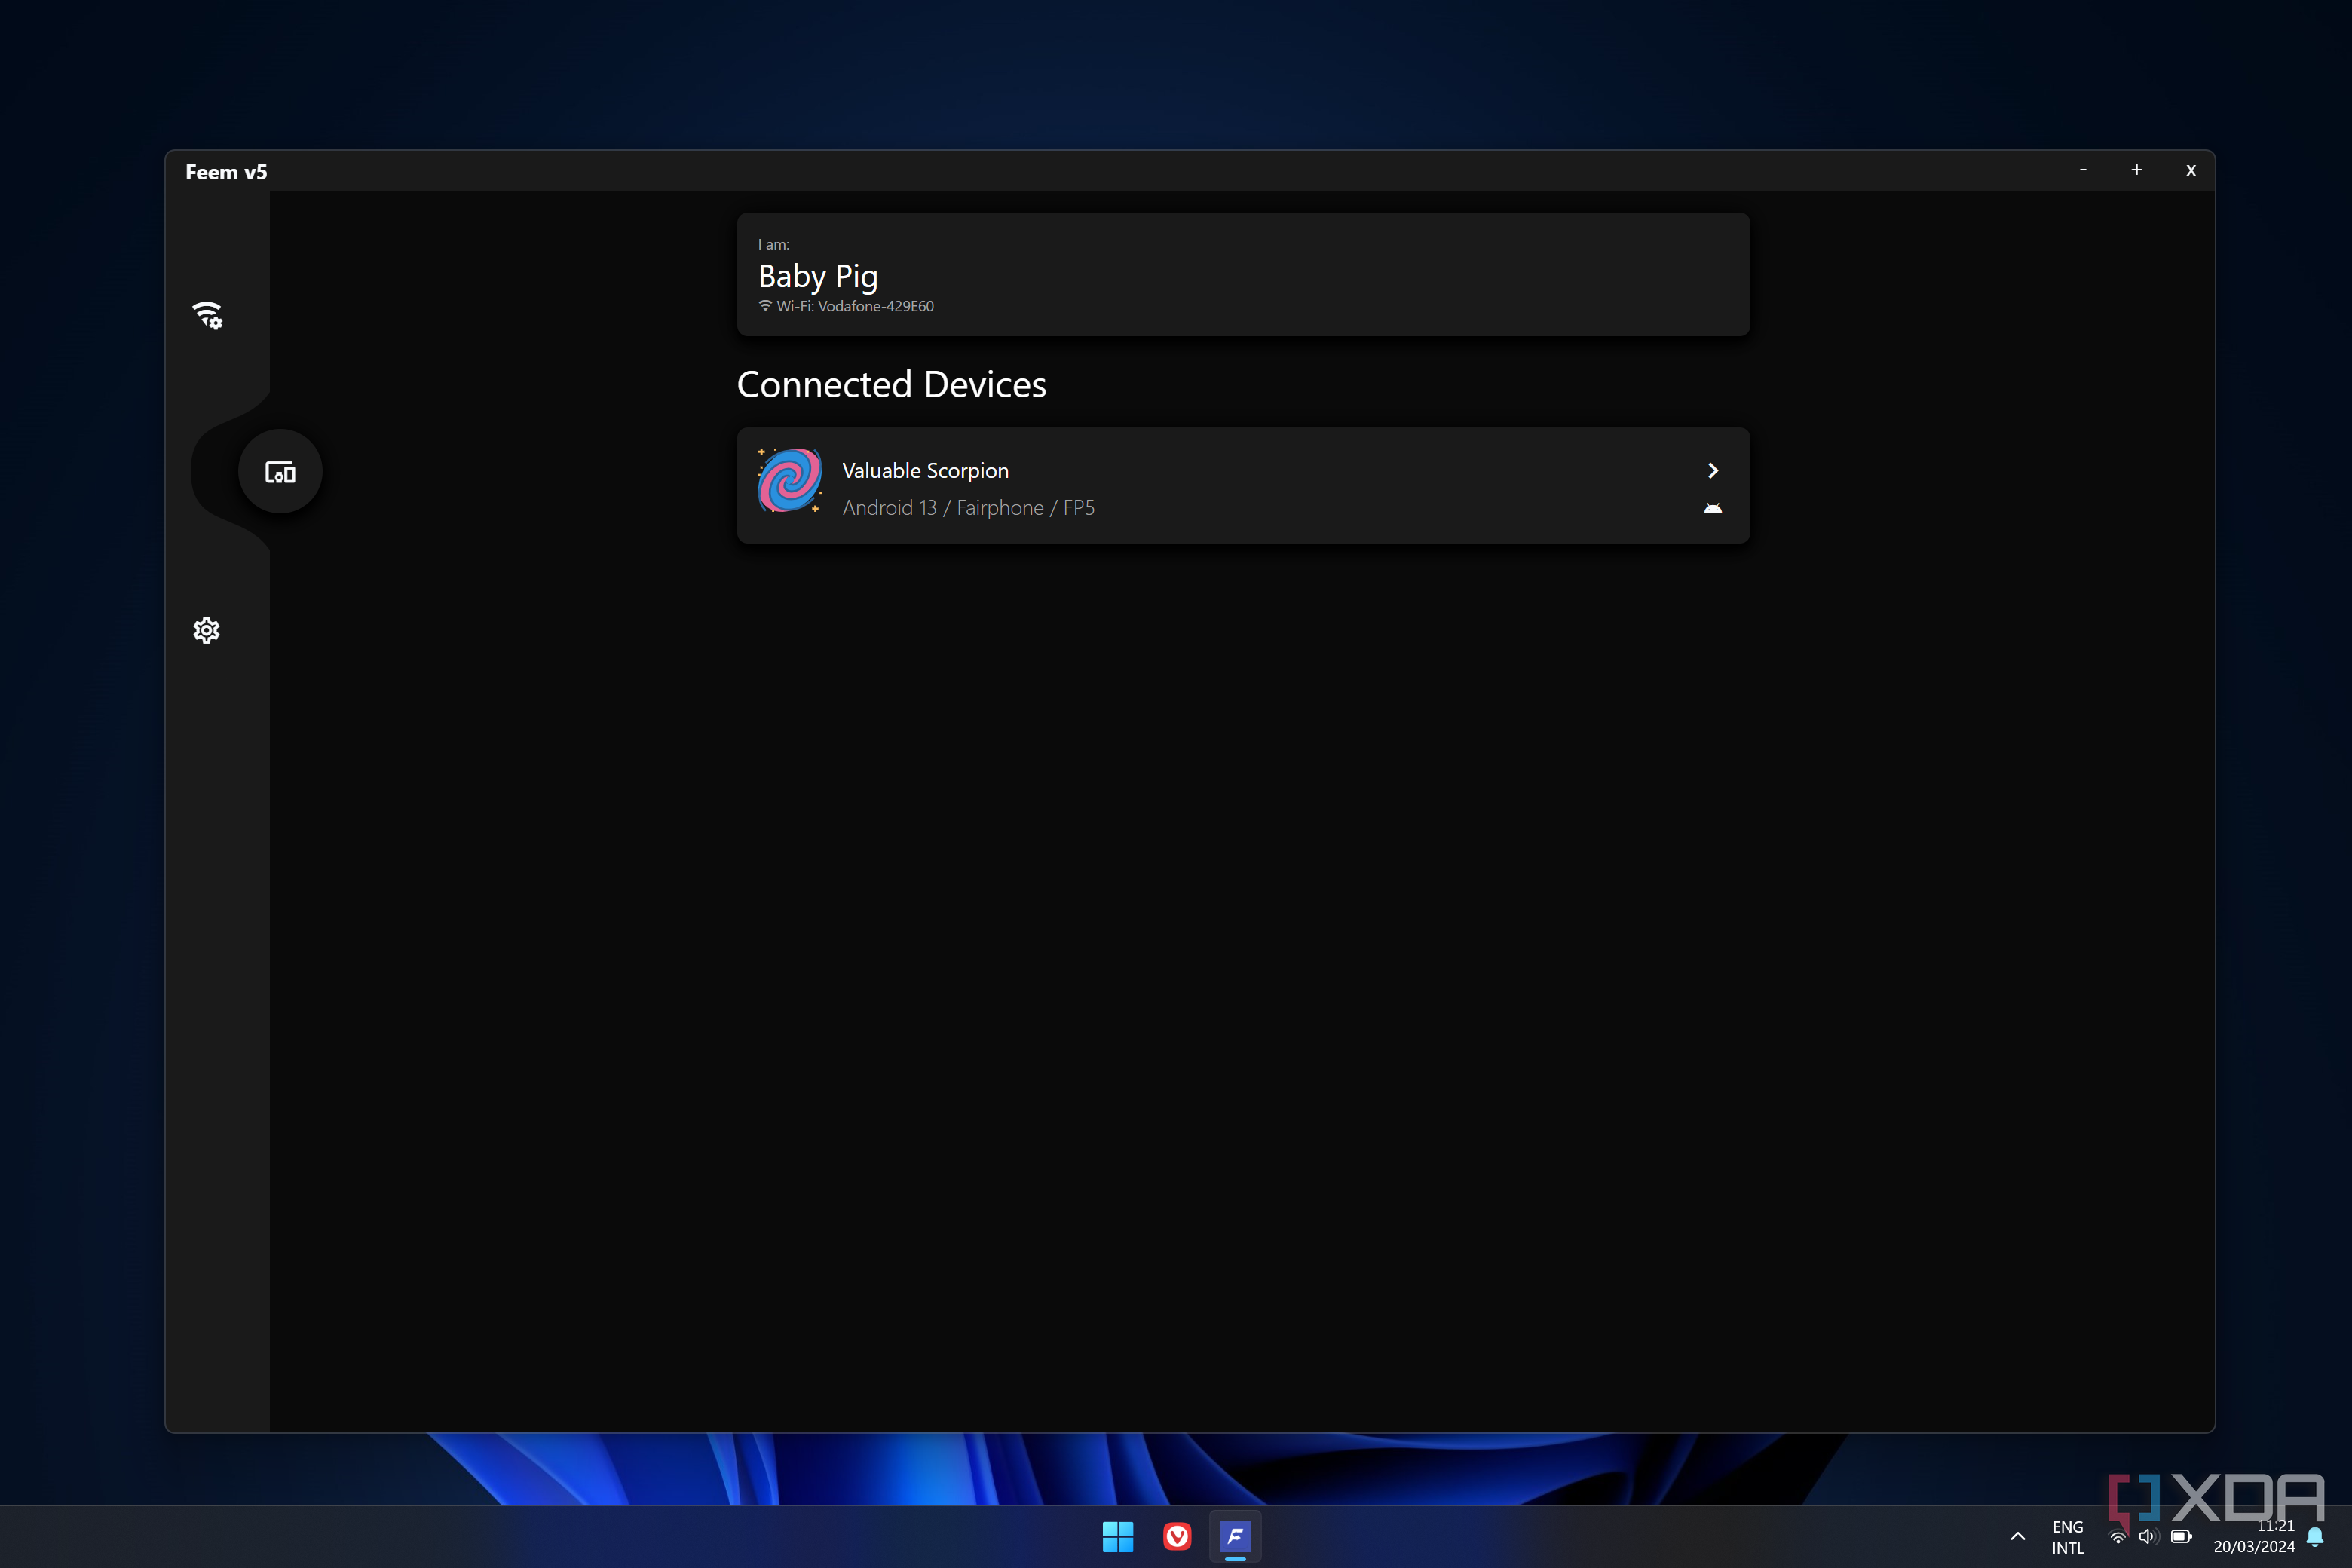
Task: Minimize the Feem v5 window
Action: (2083, 170)
